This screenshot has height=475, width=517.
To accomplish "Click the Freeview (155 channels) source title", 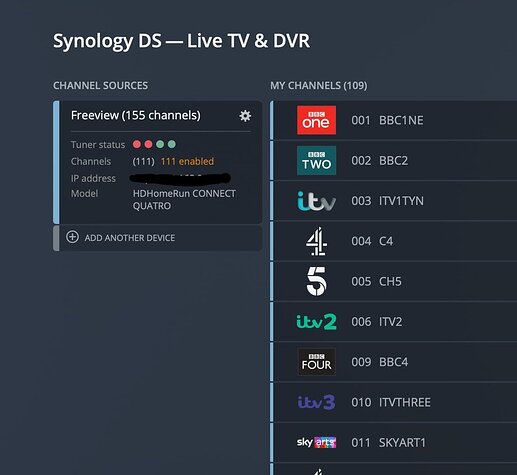I will pyautogui.click(x=136, y=115).
